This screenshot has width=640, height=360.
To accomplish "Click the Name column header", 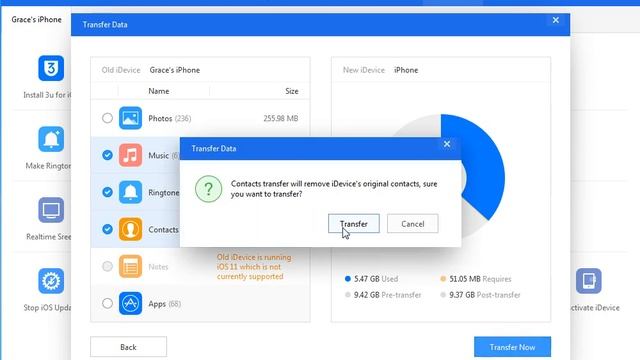I will coord(159,91).
